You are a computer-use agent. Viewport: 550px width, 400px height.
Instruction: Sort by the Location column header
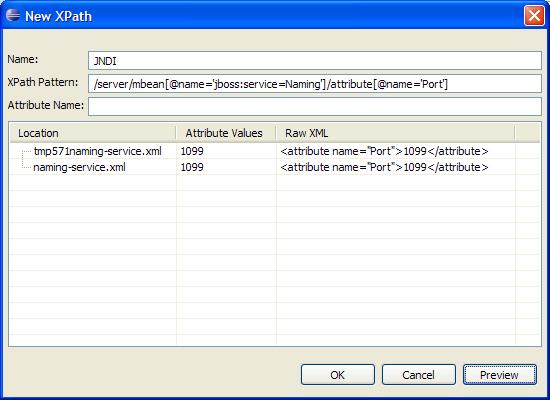[93, 133]
